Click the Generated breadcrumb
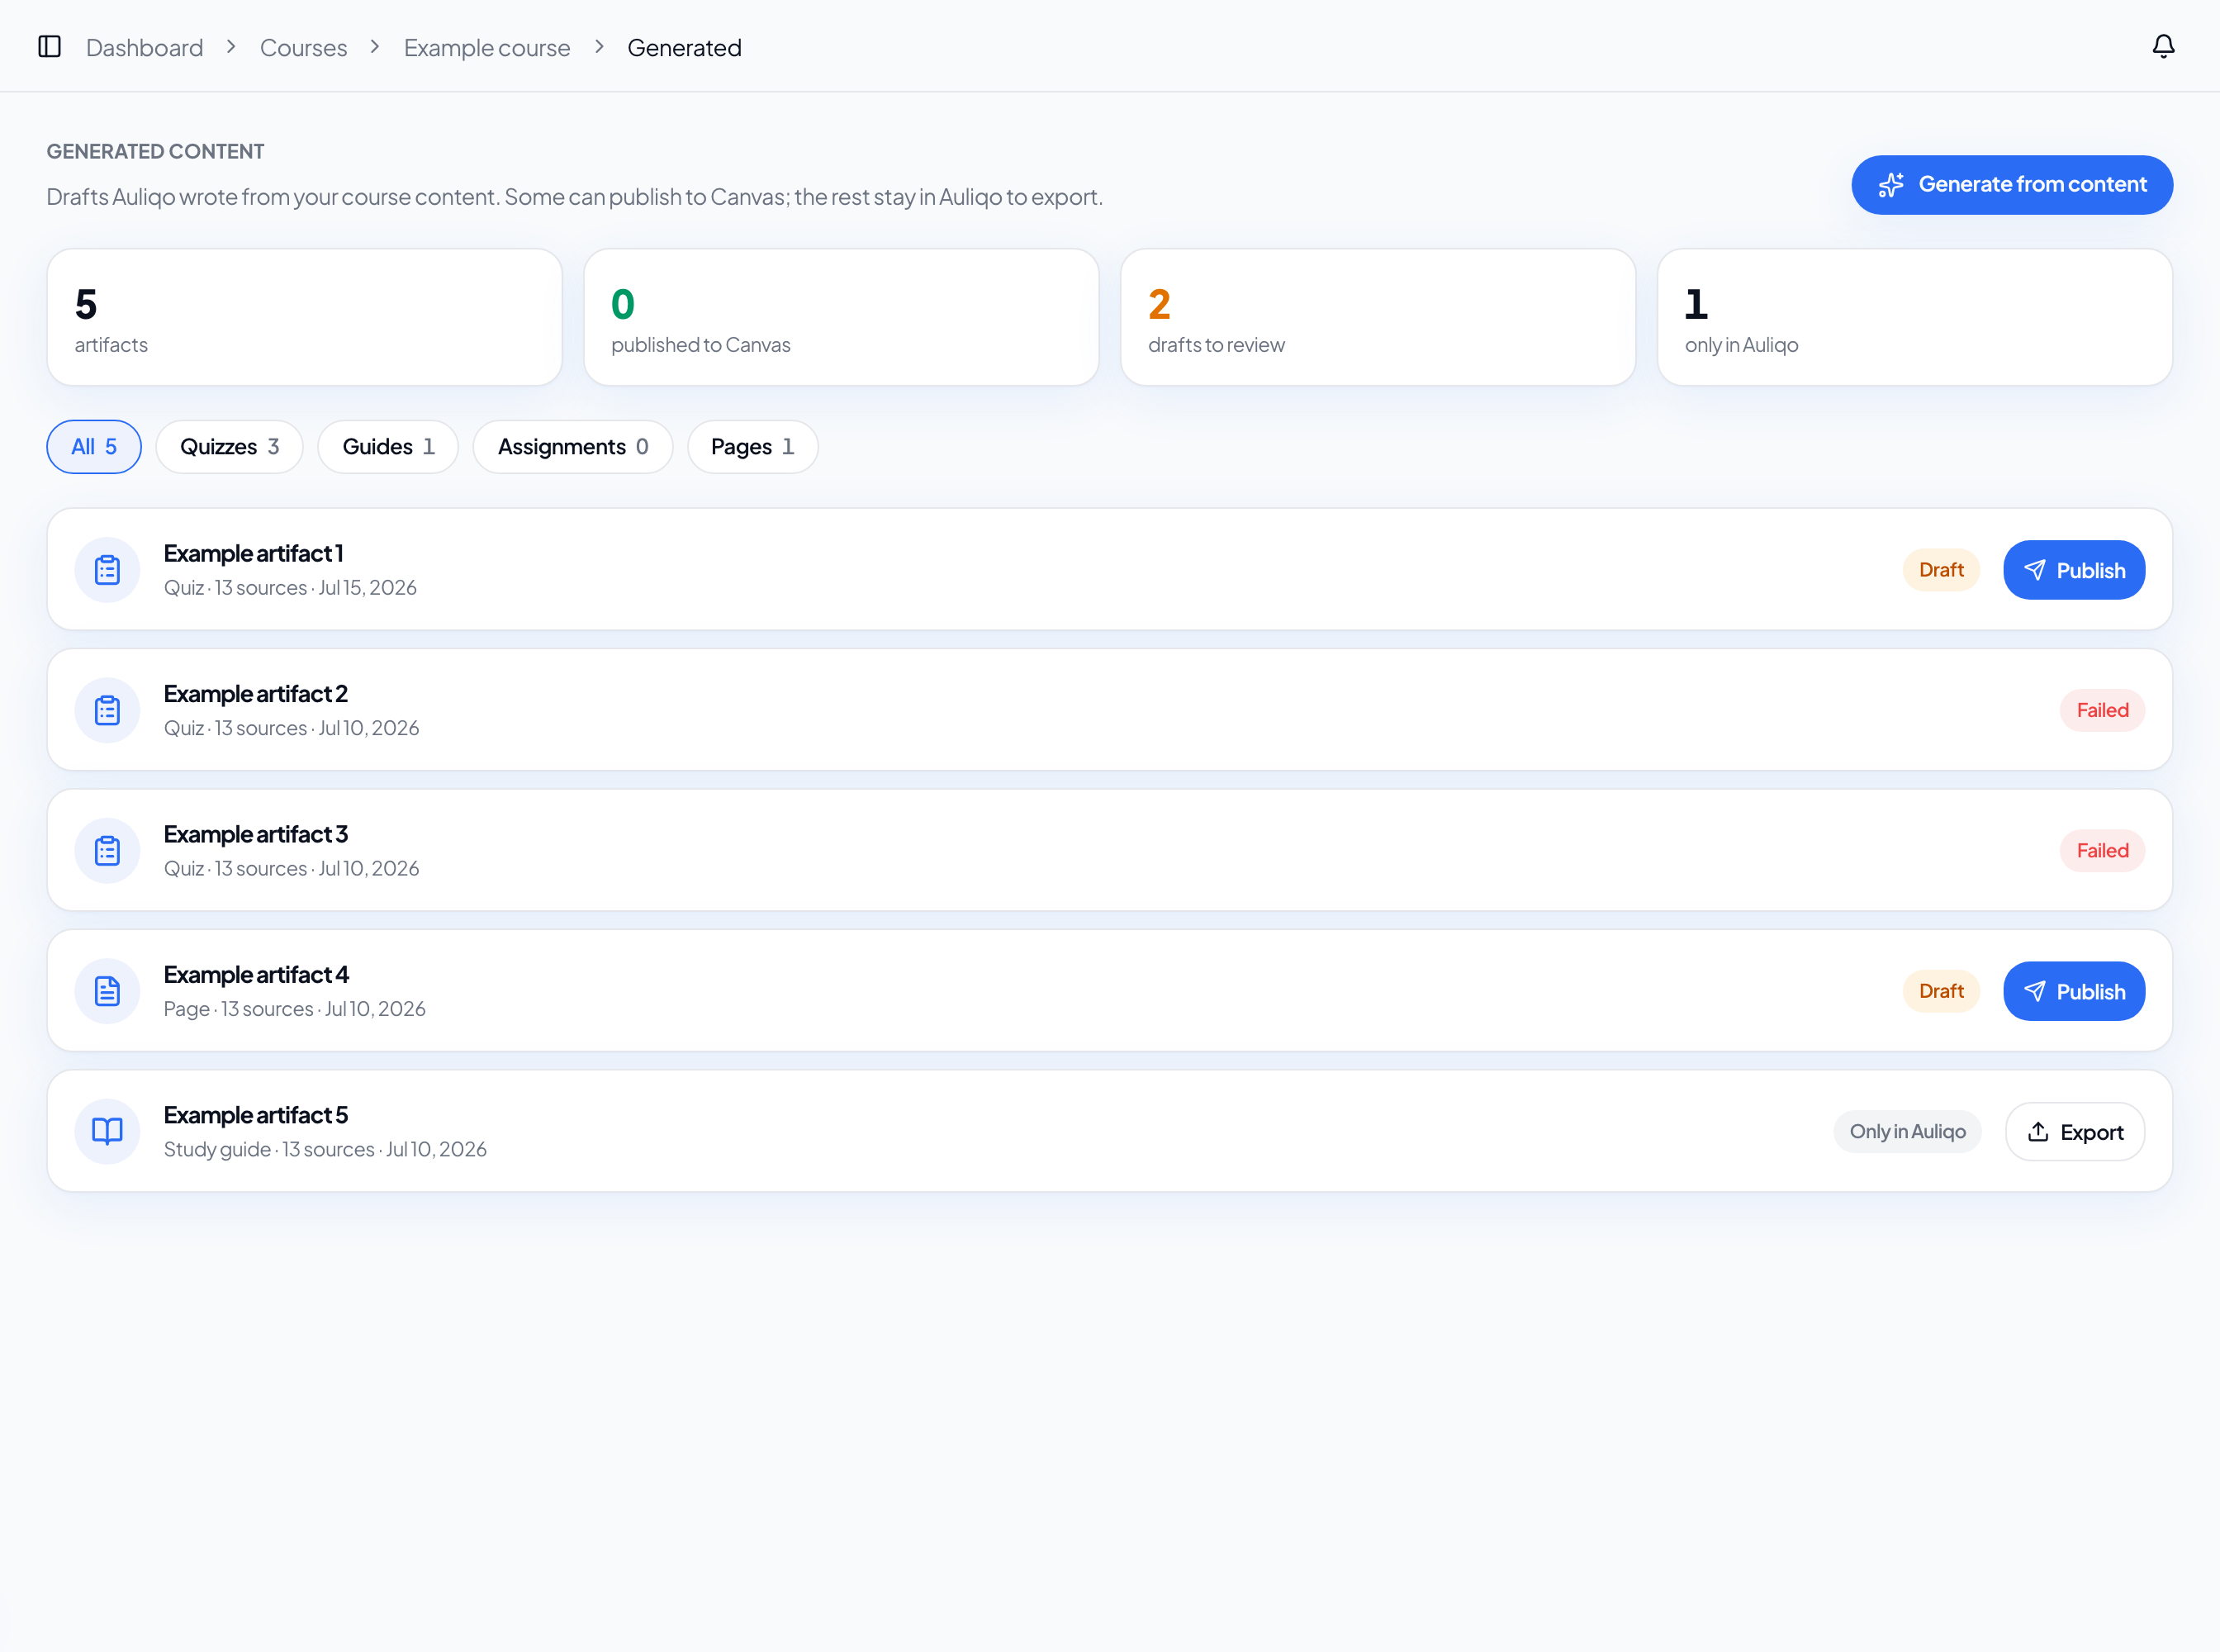This screenshot has height=1652, width=2220. point(684,48)
